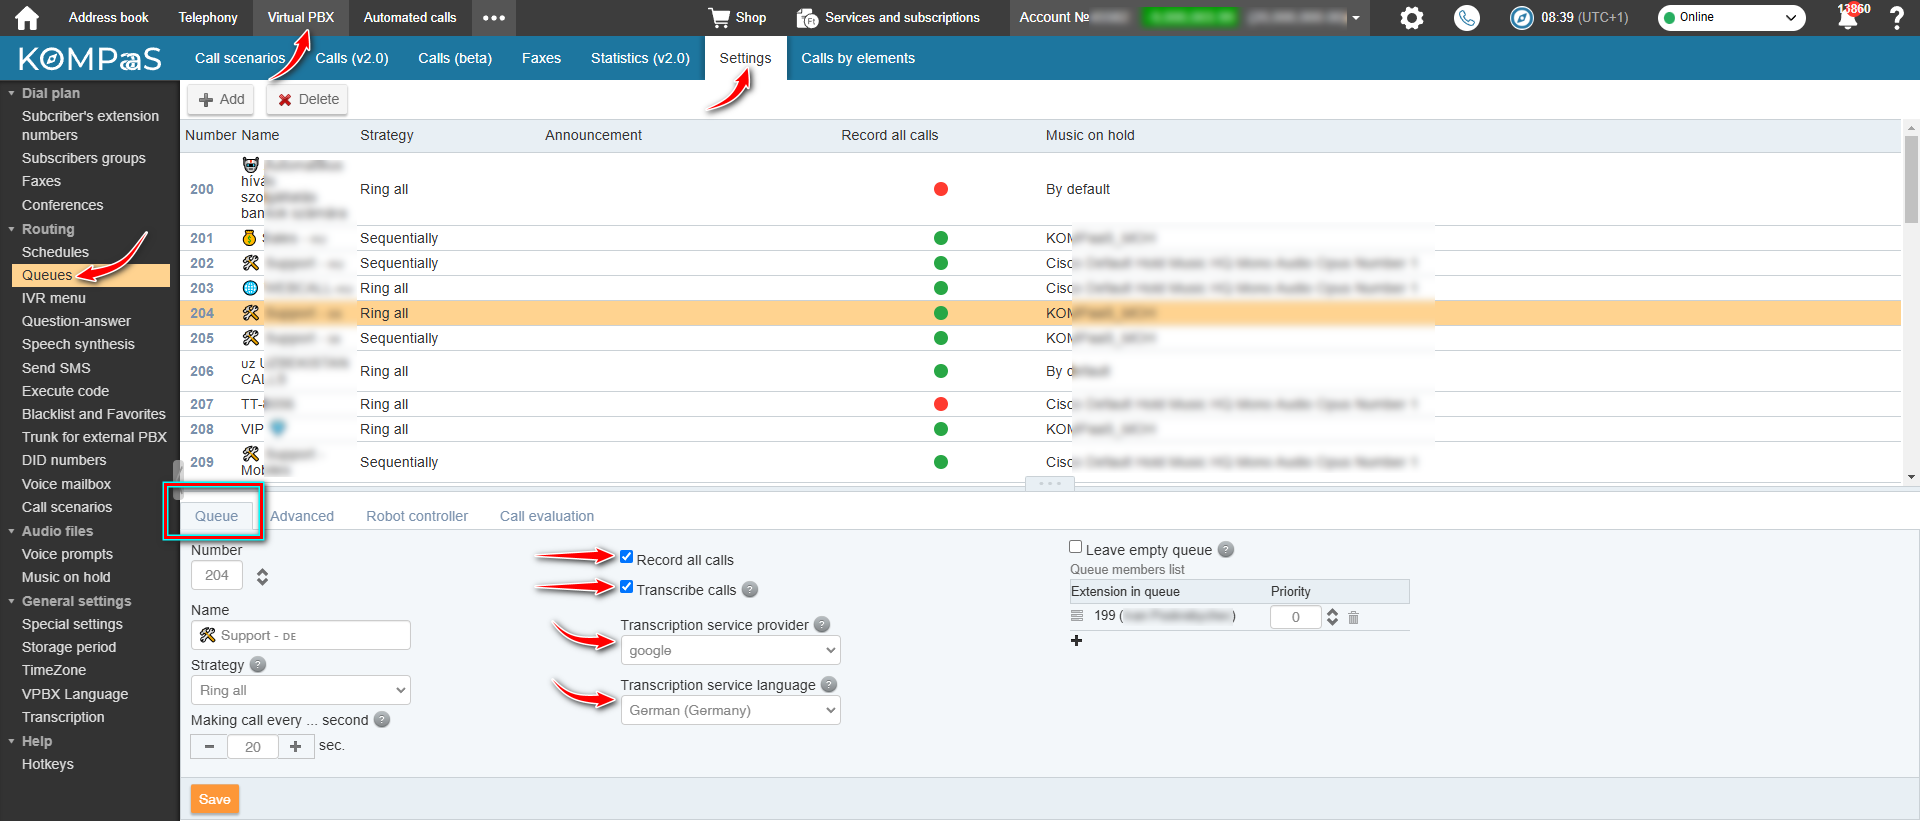The image size is (1920, 821).
Task: Click the drag handle of extension 199
Action: tap(1077, 616)
